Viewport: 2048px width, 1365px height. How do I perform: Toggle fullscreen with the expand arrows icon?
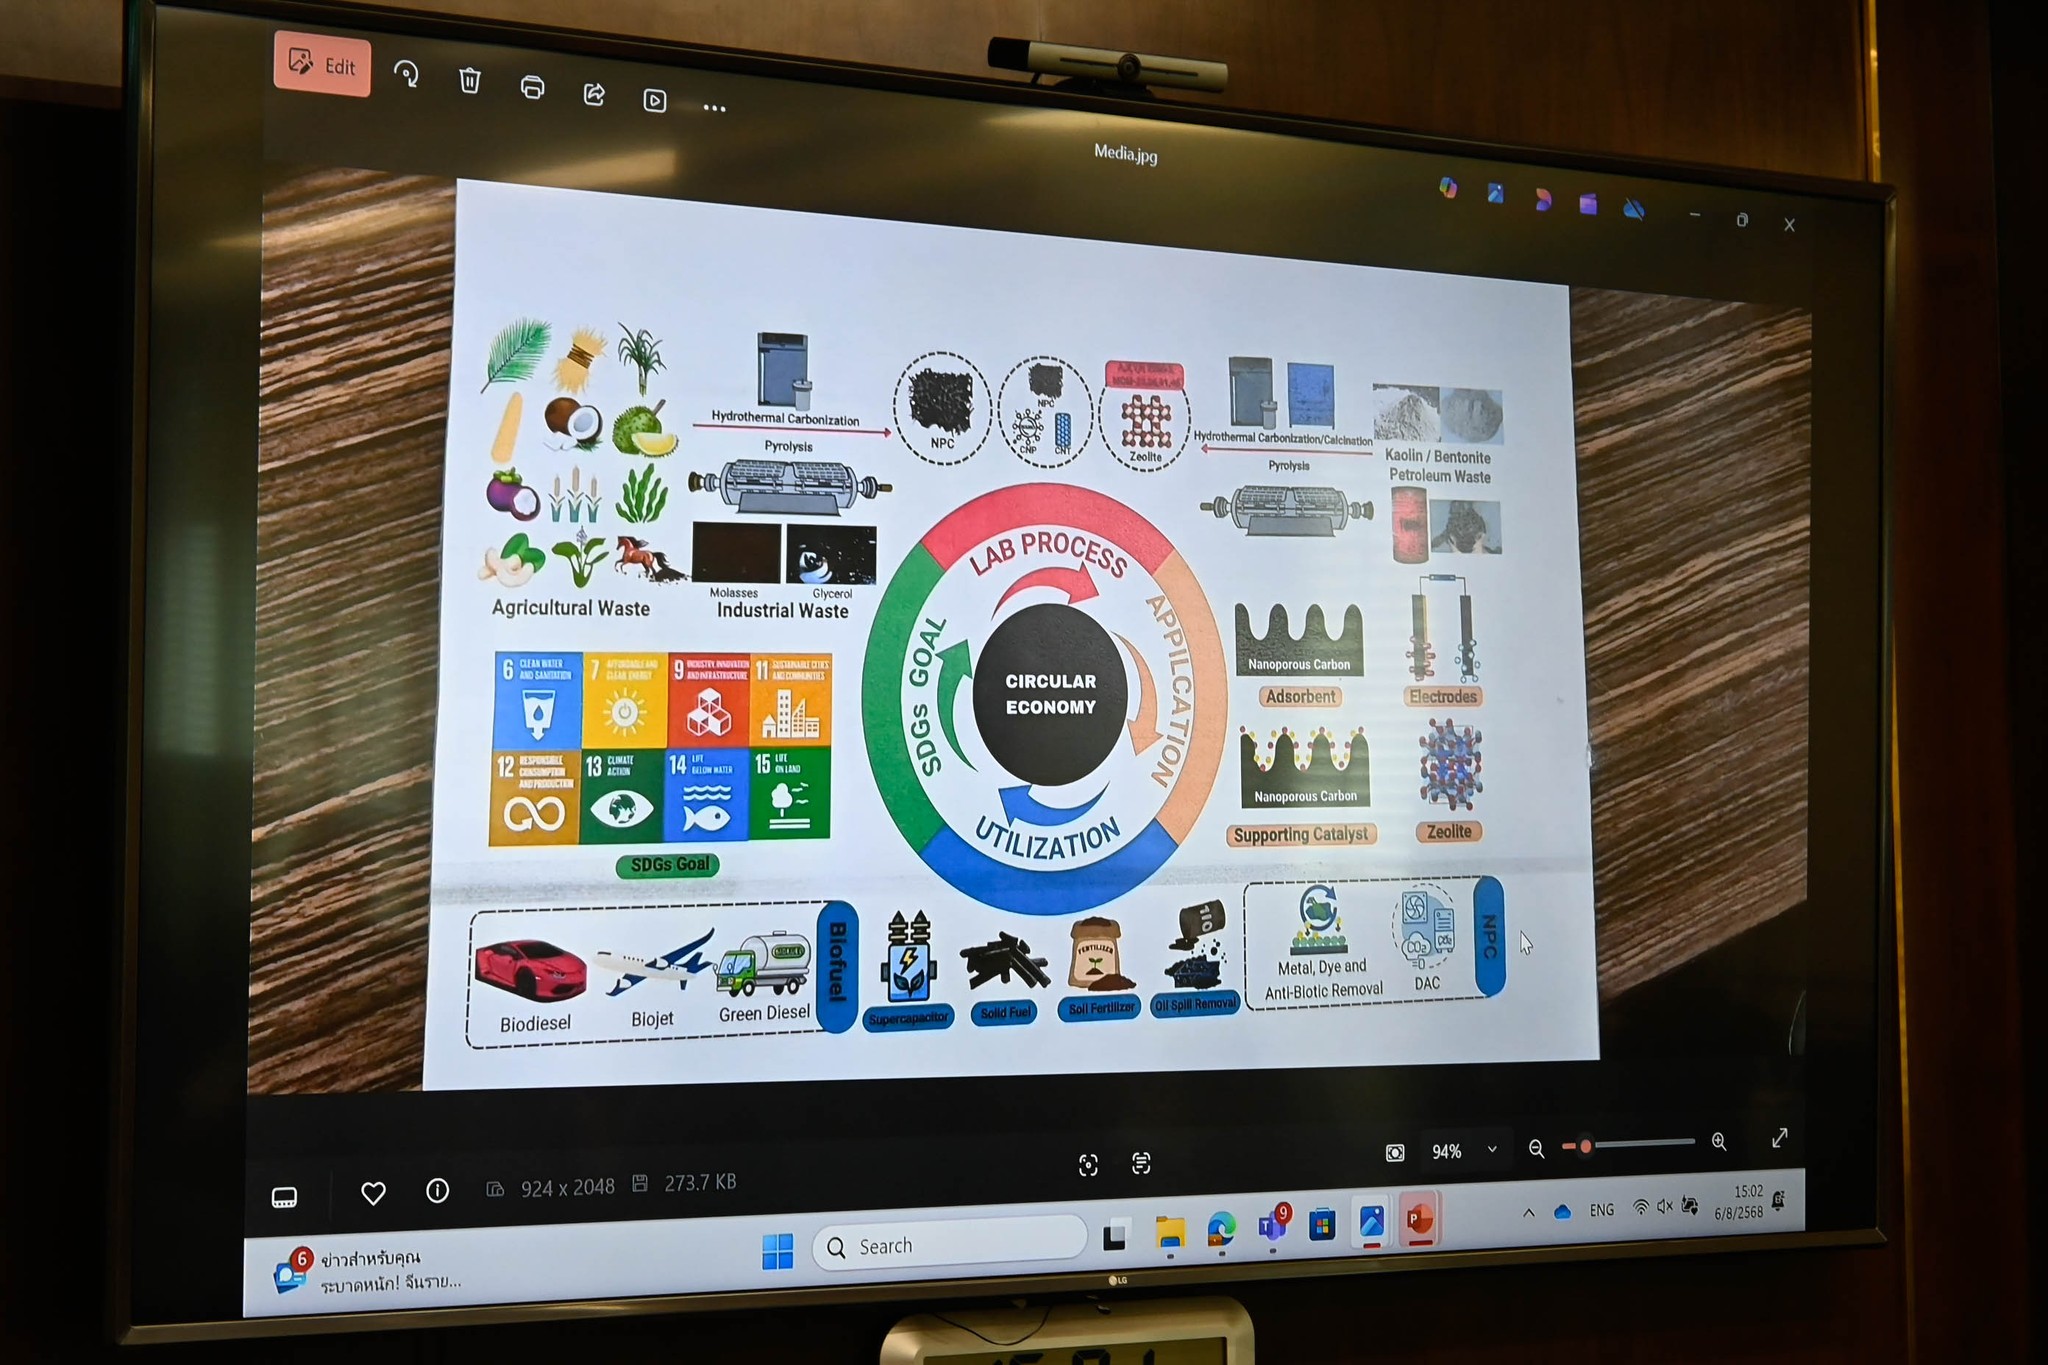[1780, 1138]
